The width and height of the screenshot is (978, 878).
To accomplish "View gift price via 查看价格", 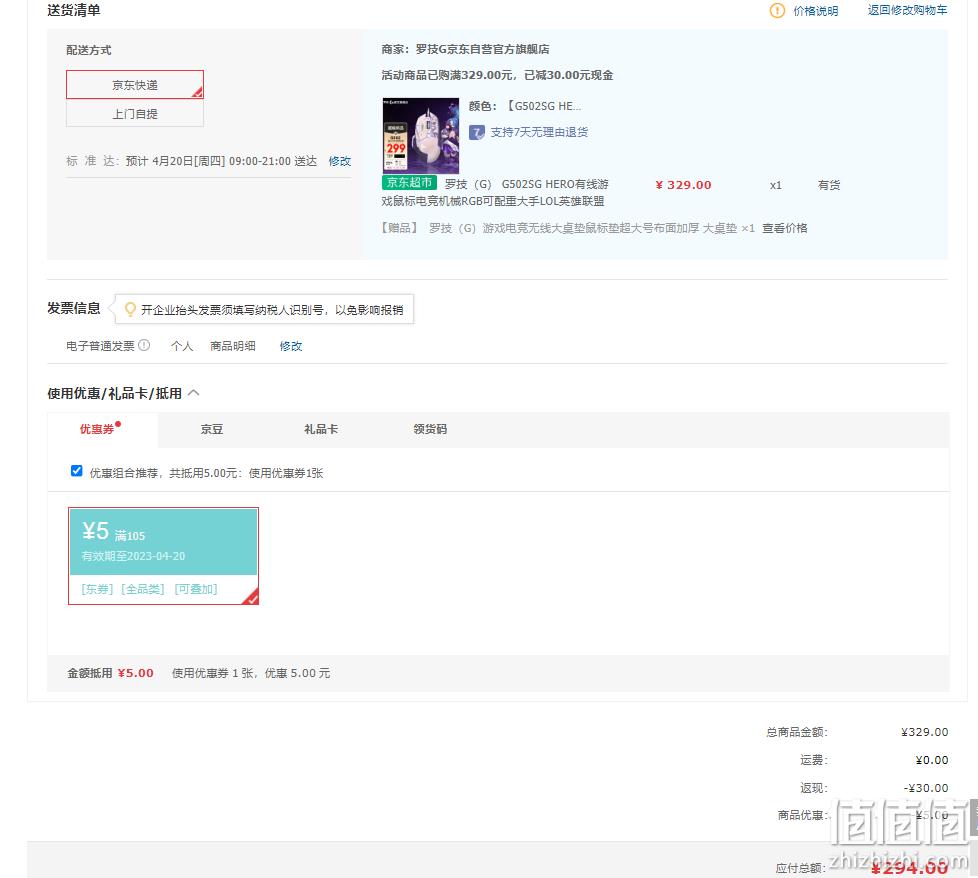I will [785, 228].
